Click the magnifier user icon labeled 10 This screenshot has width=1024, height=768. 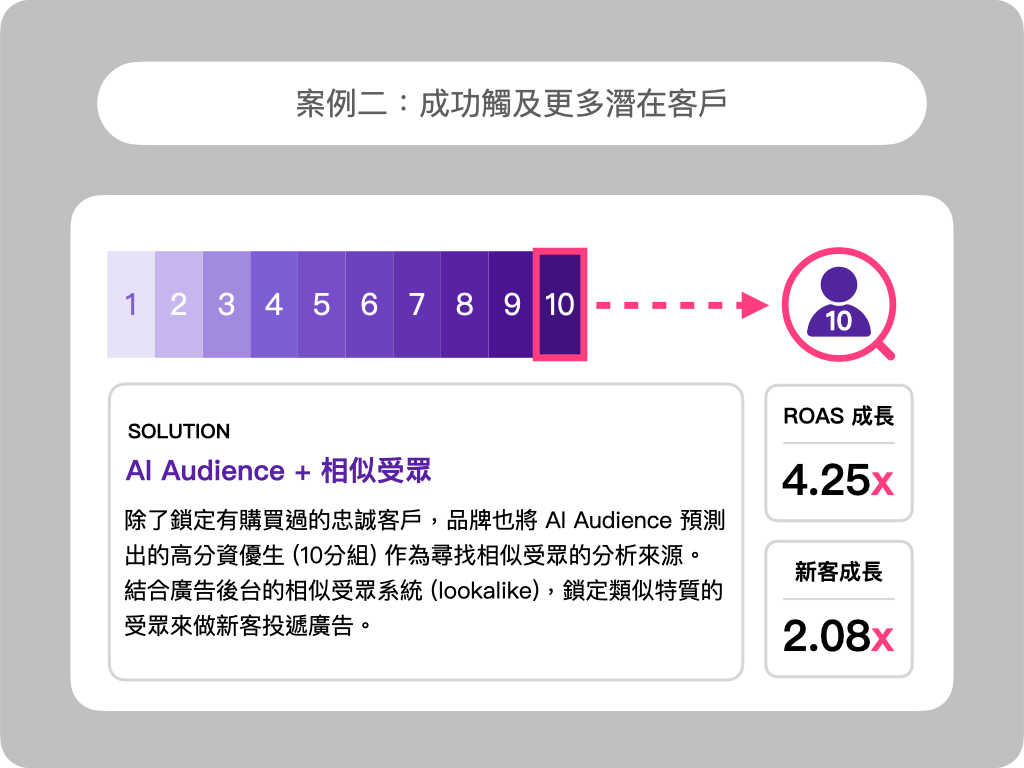pyautogui.click(x=839, y=304)
